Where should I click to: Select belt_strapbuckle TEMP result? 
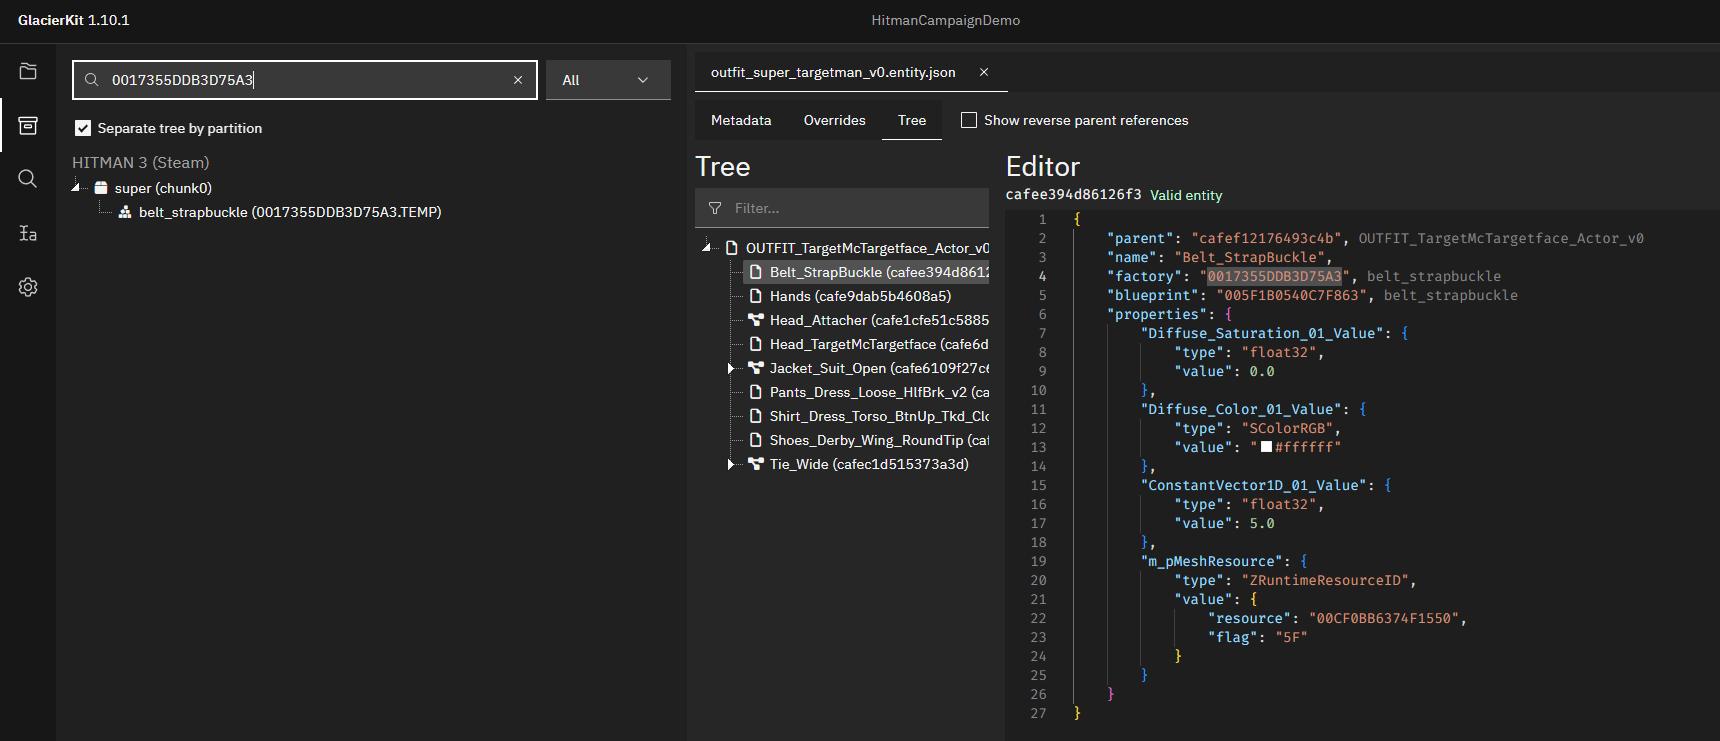(290, 212)
